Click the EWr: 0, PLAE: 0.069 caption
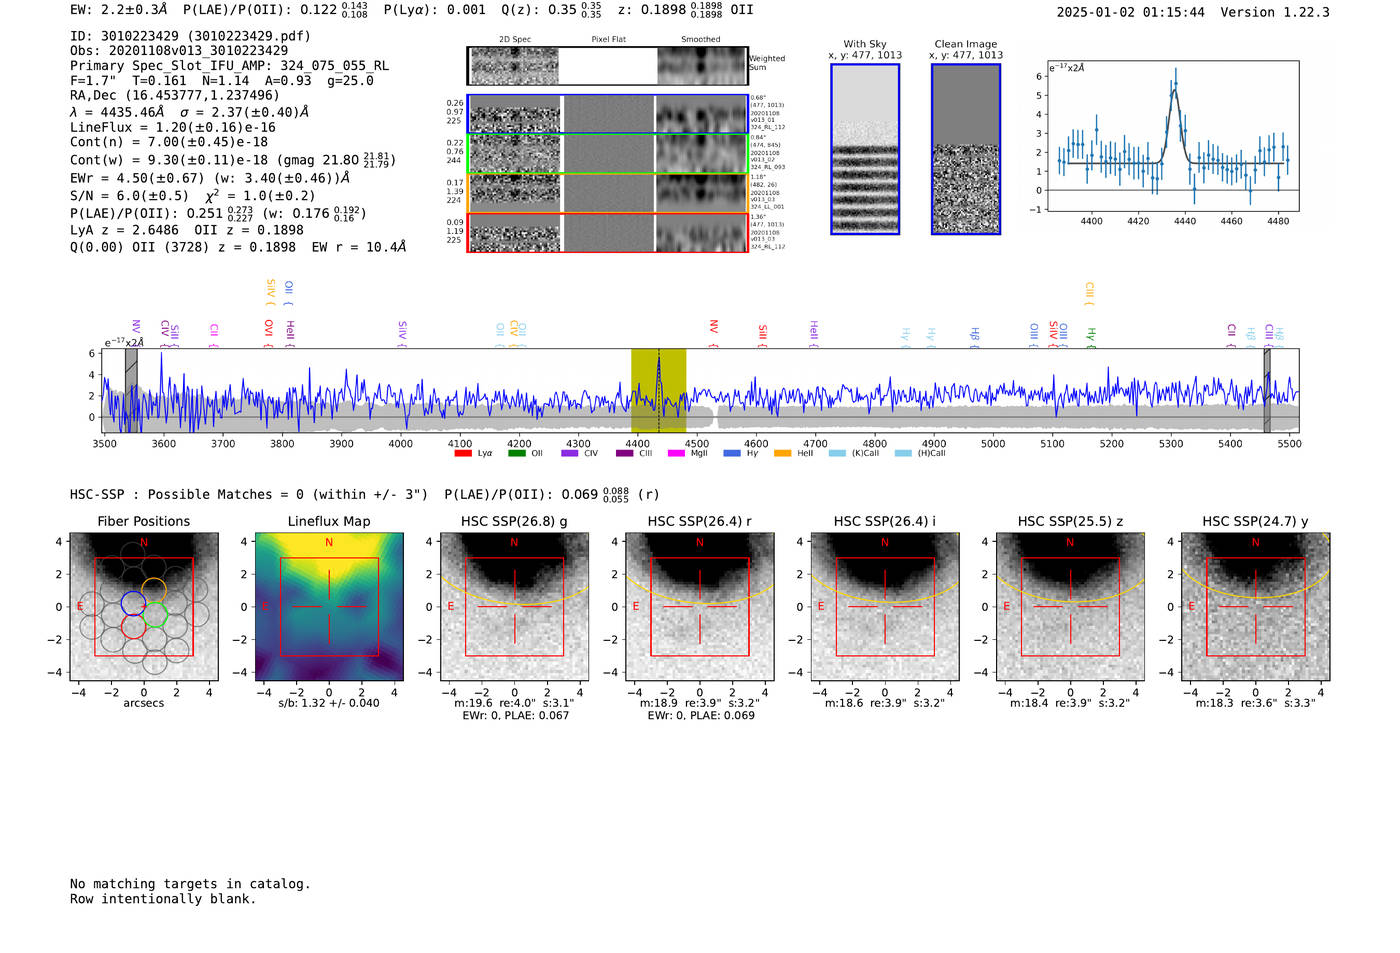Screen dimensions: 1400x953 701,716
